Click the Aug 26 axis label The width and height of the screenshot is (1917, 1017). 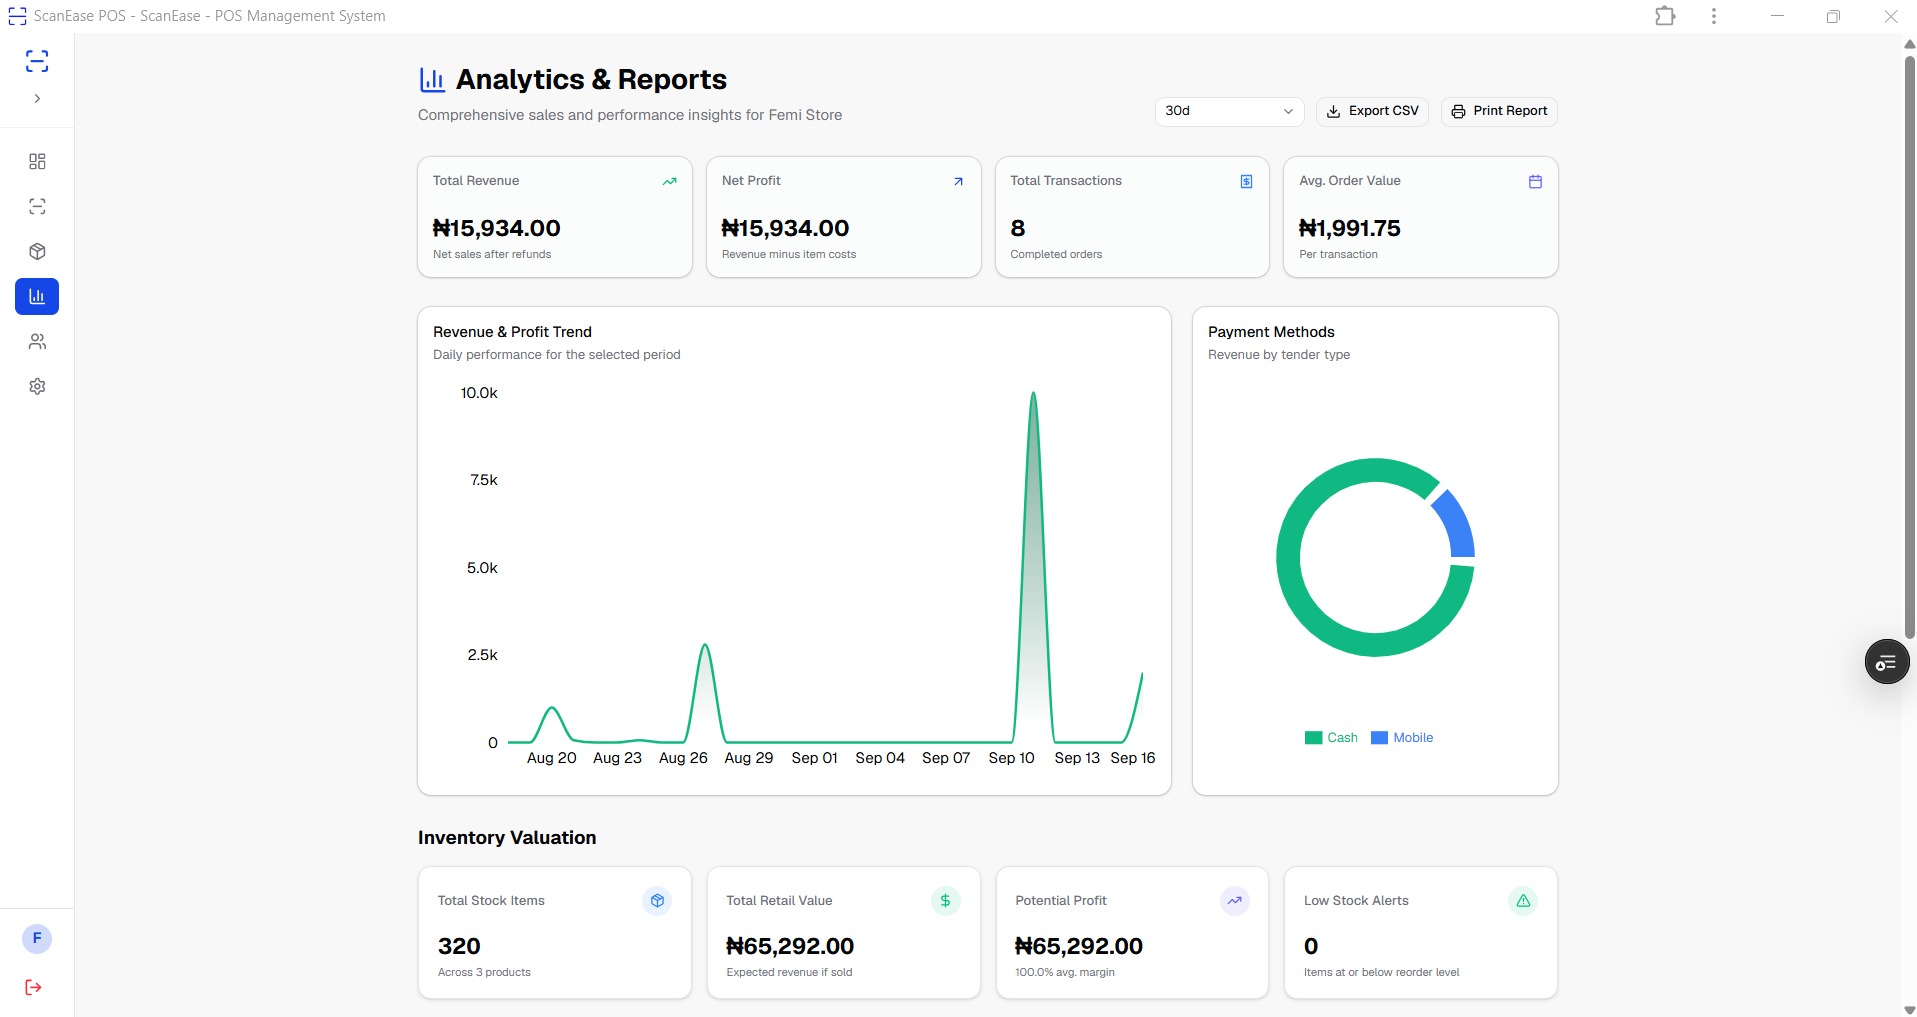tap(683, 758)
